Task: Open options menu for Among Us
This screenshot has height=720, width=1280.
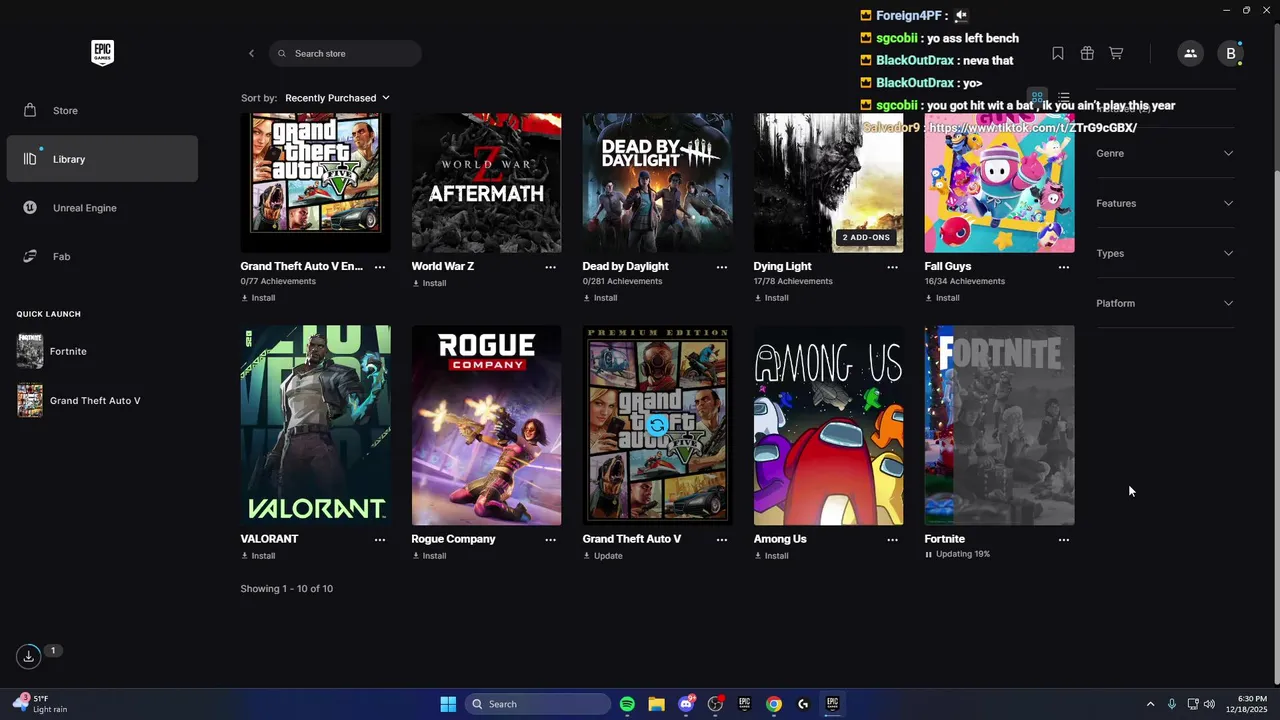Action: tap(893, 540)
